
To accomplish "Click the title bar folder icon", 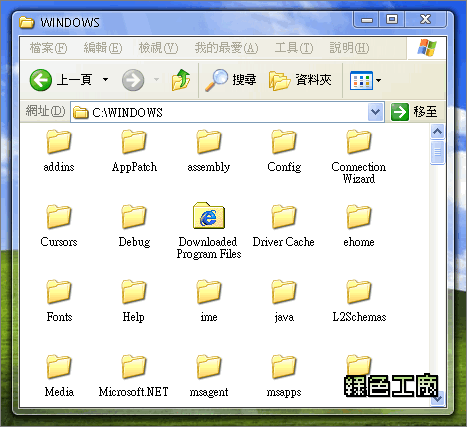I will click(27, 23).
